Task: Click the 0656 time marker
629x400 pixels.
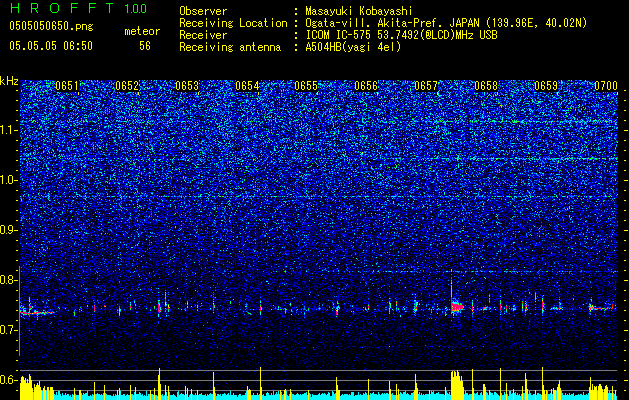Action: (366, 86)
